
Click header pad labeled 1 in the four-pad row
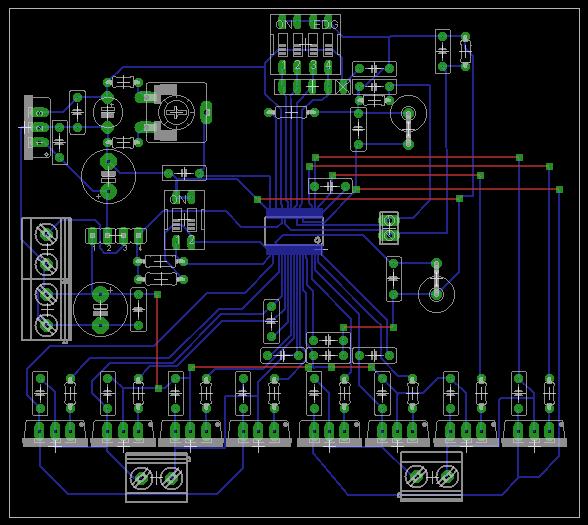tap(92, 236)
